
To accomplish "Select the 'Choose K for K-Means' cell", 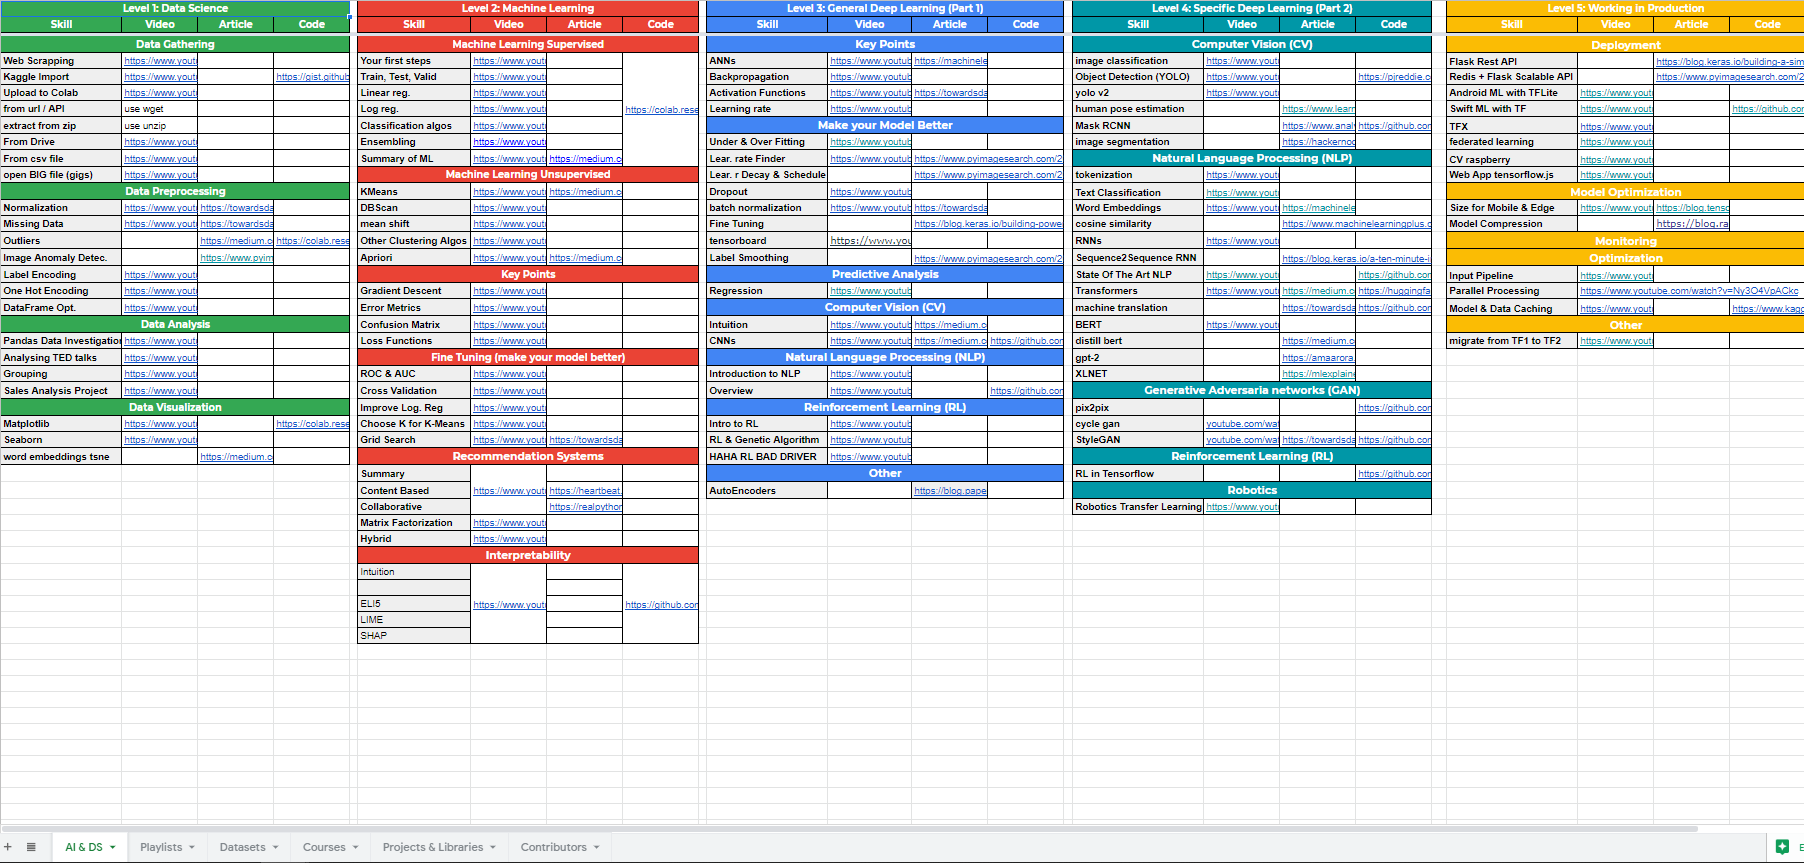I will pyautogui.click(x=414, y=424).
